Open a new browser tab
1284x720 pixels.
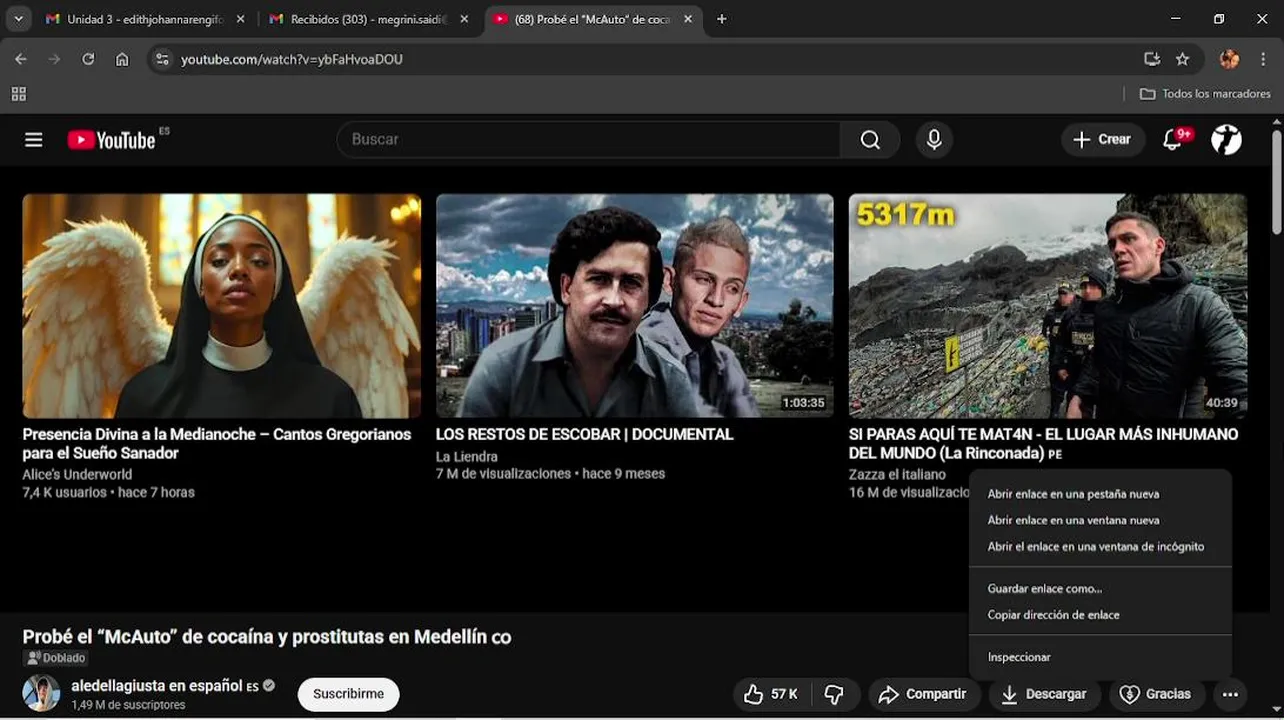pyautogui.click(x=722, y=19)
